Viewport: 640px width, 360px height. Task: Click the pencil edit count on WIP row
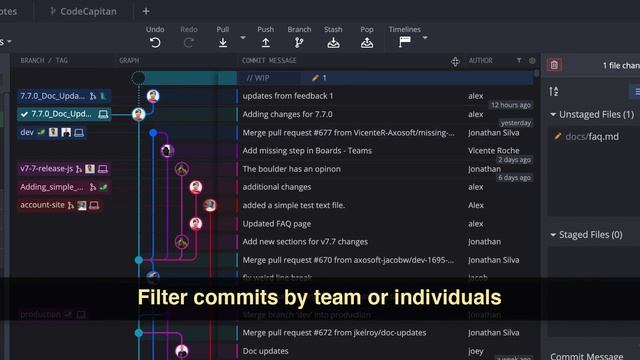pyautogui.click(x=319, y=78)
